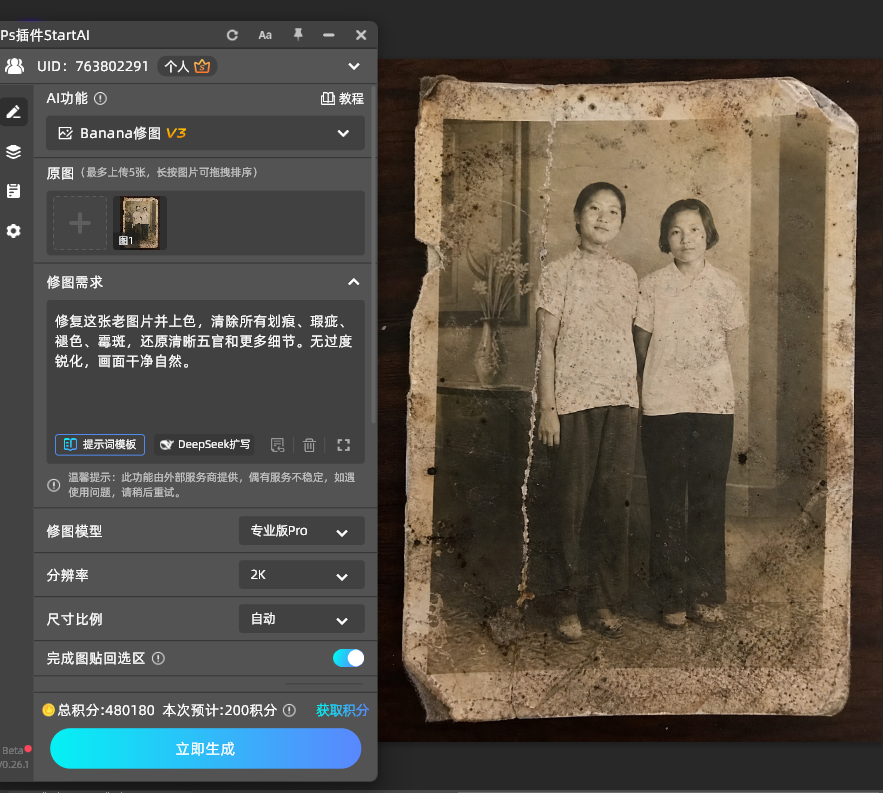This screenshot has height=793, width=883.
Task: Click the UID: 763802291 text
Action: pyautogui.click(x=92, y=66)
